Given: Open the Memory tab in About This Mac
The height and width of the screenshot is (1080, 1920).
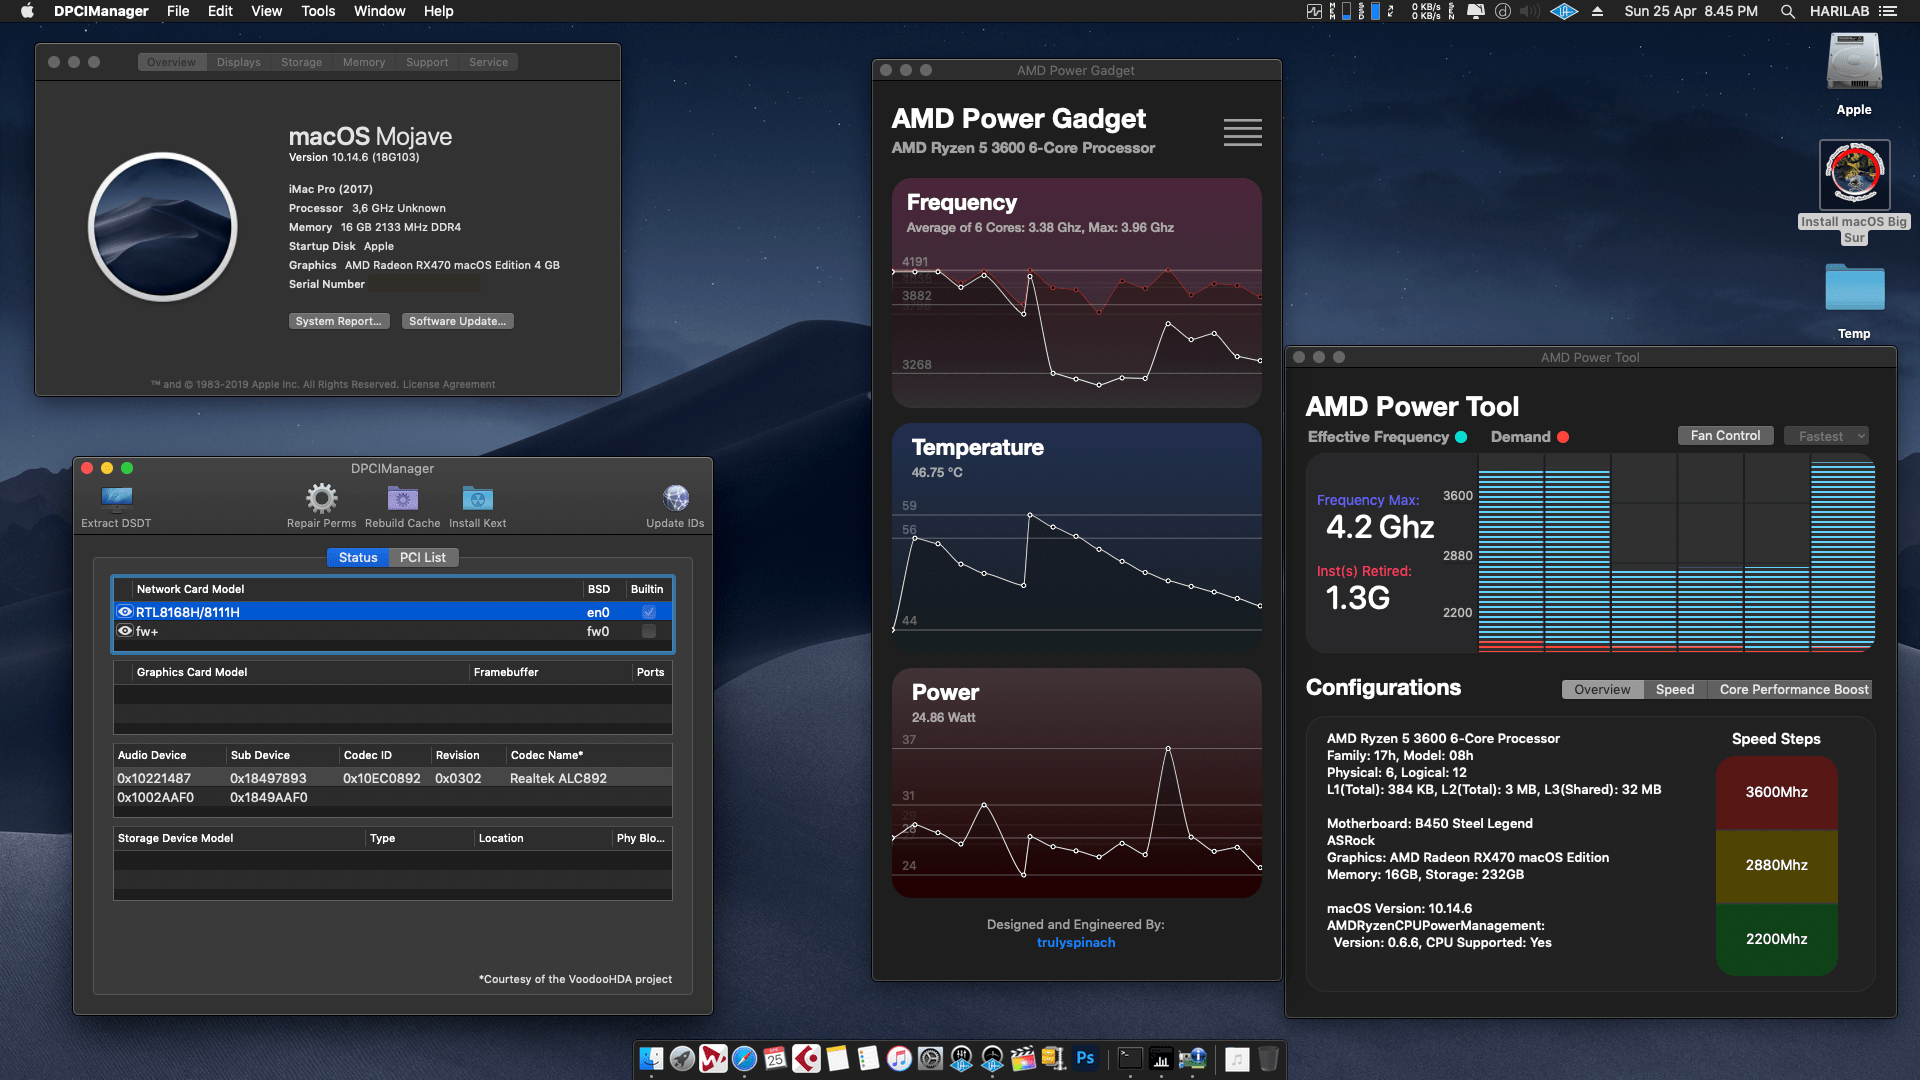Looking at the screenshot, I should (x=363, y=62).
